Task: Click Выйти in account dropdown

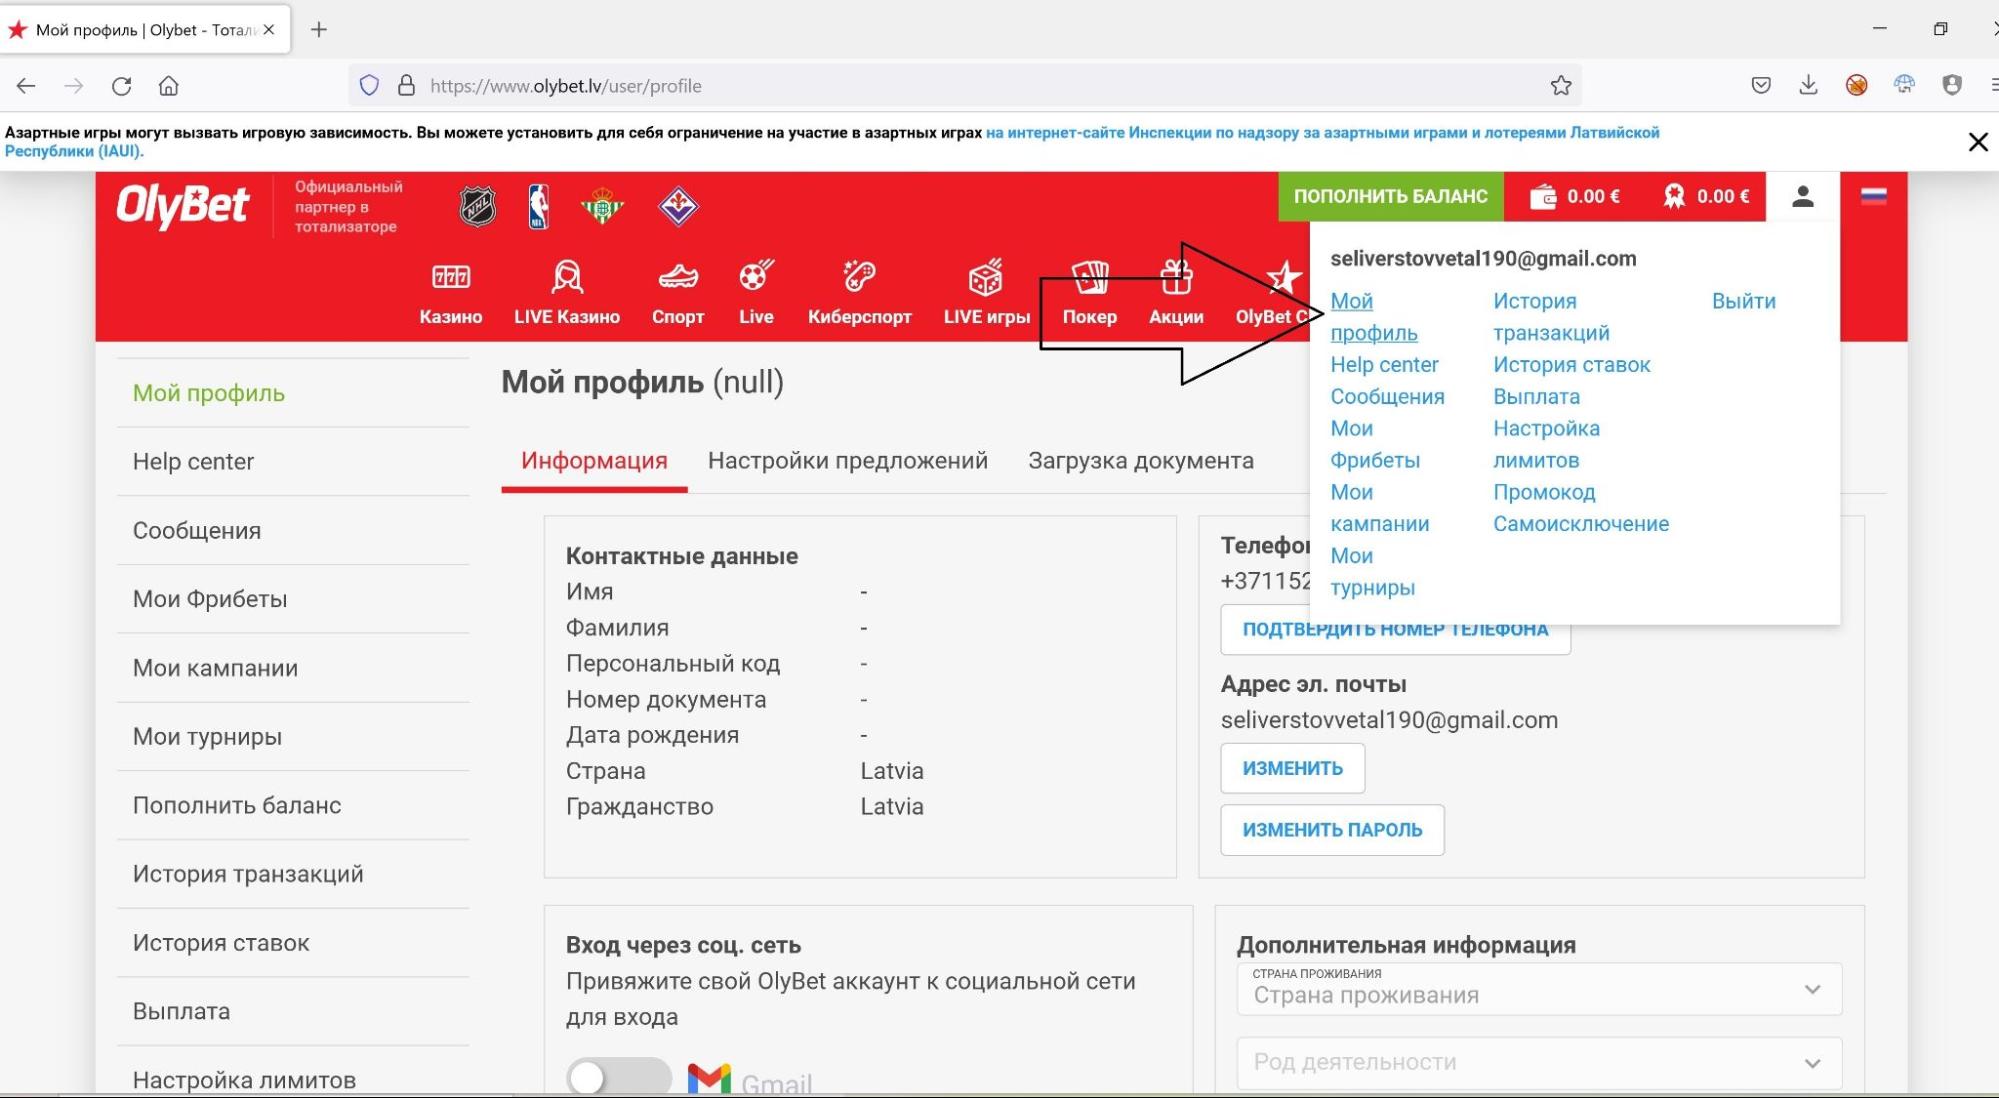Action: click(x=1743, y=301)
